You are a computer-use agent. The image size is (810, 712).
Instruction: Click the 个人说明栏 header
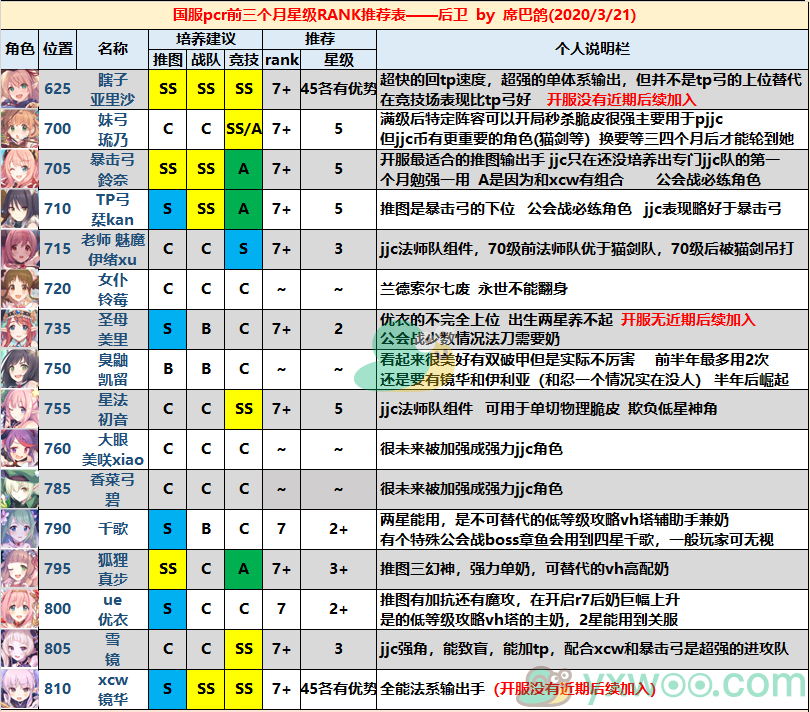[x=593, y=49]
